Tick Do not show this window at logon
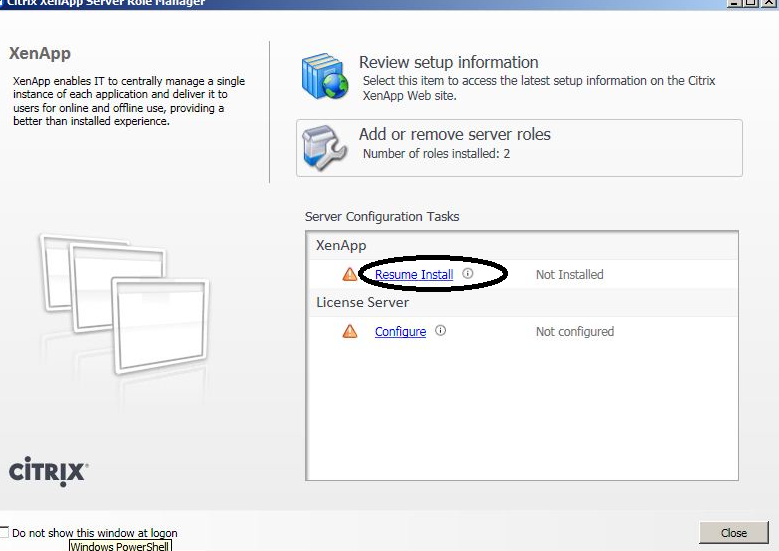779x551 pixels. click(x=4, y=532)
